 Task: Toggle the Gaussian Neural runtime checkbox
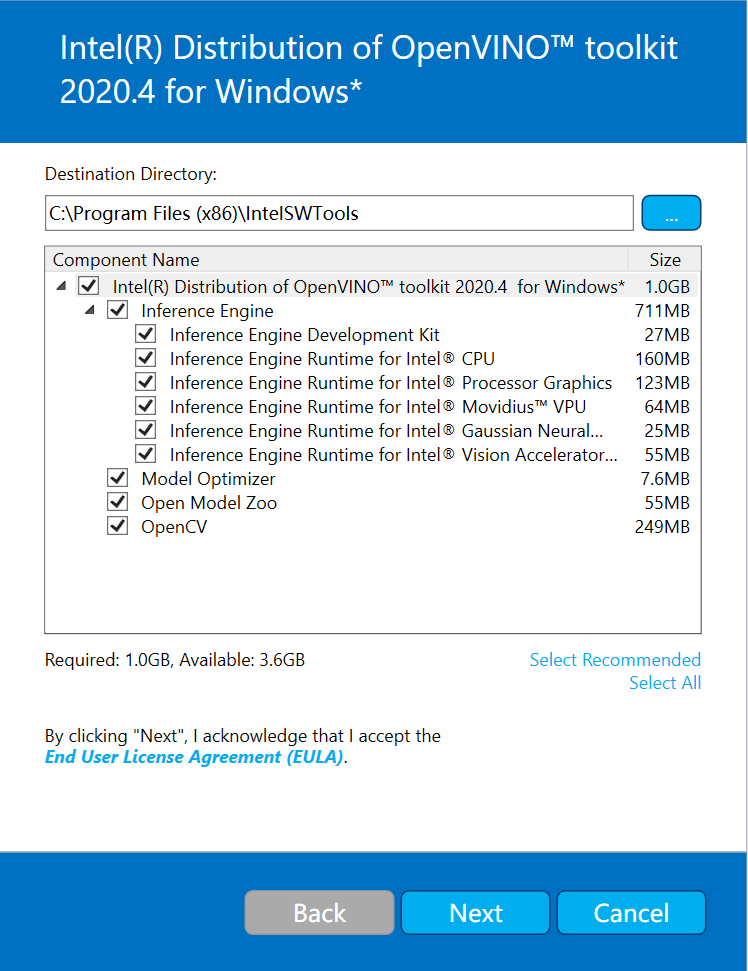point(146,430)
